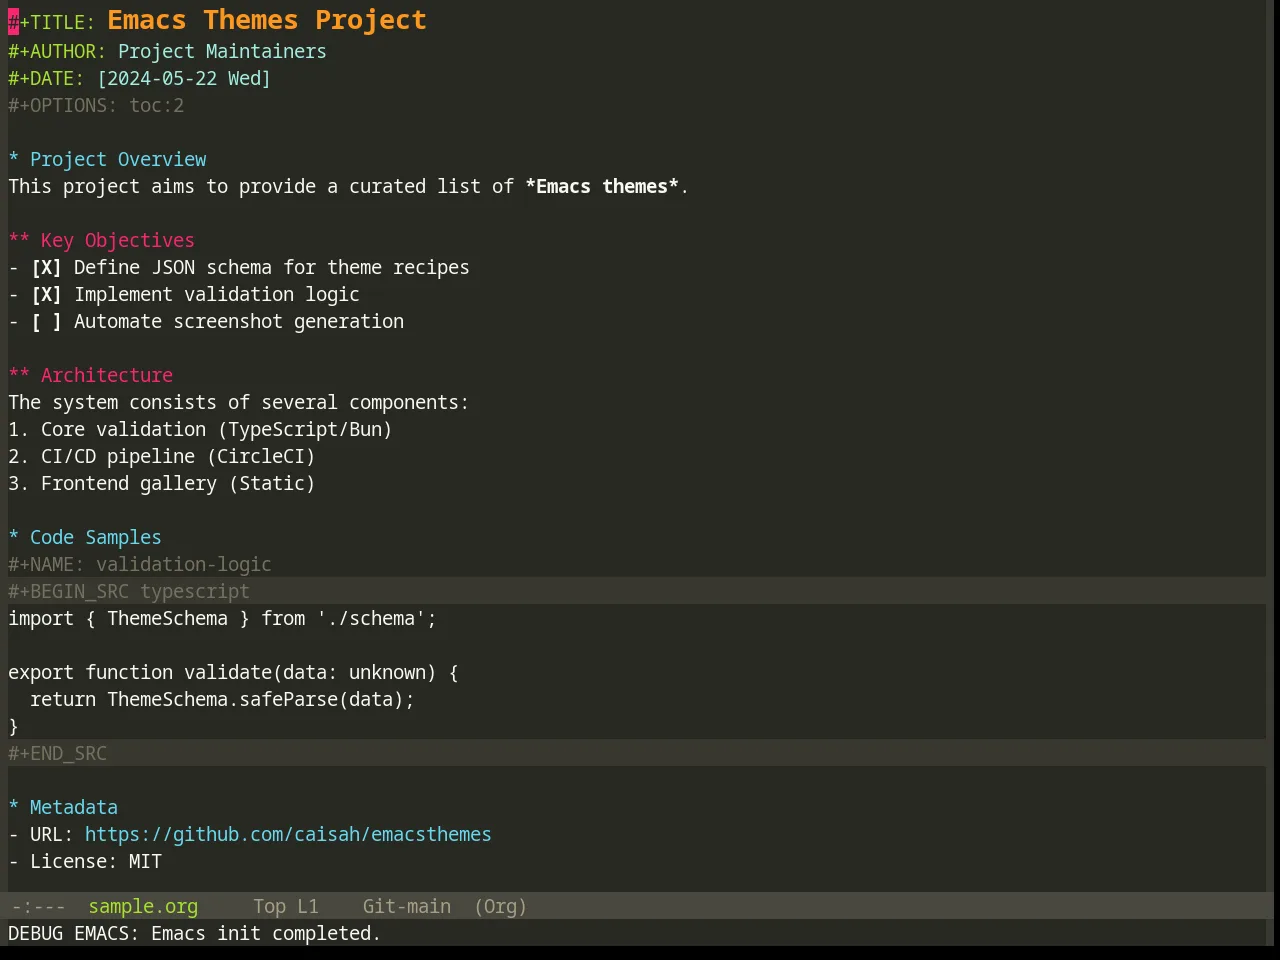Click the closing brace of the validate function
The image size is (1280, 960).
14,727
